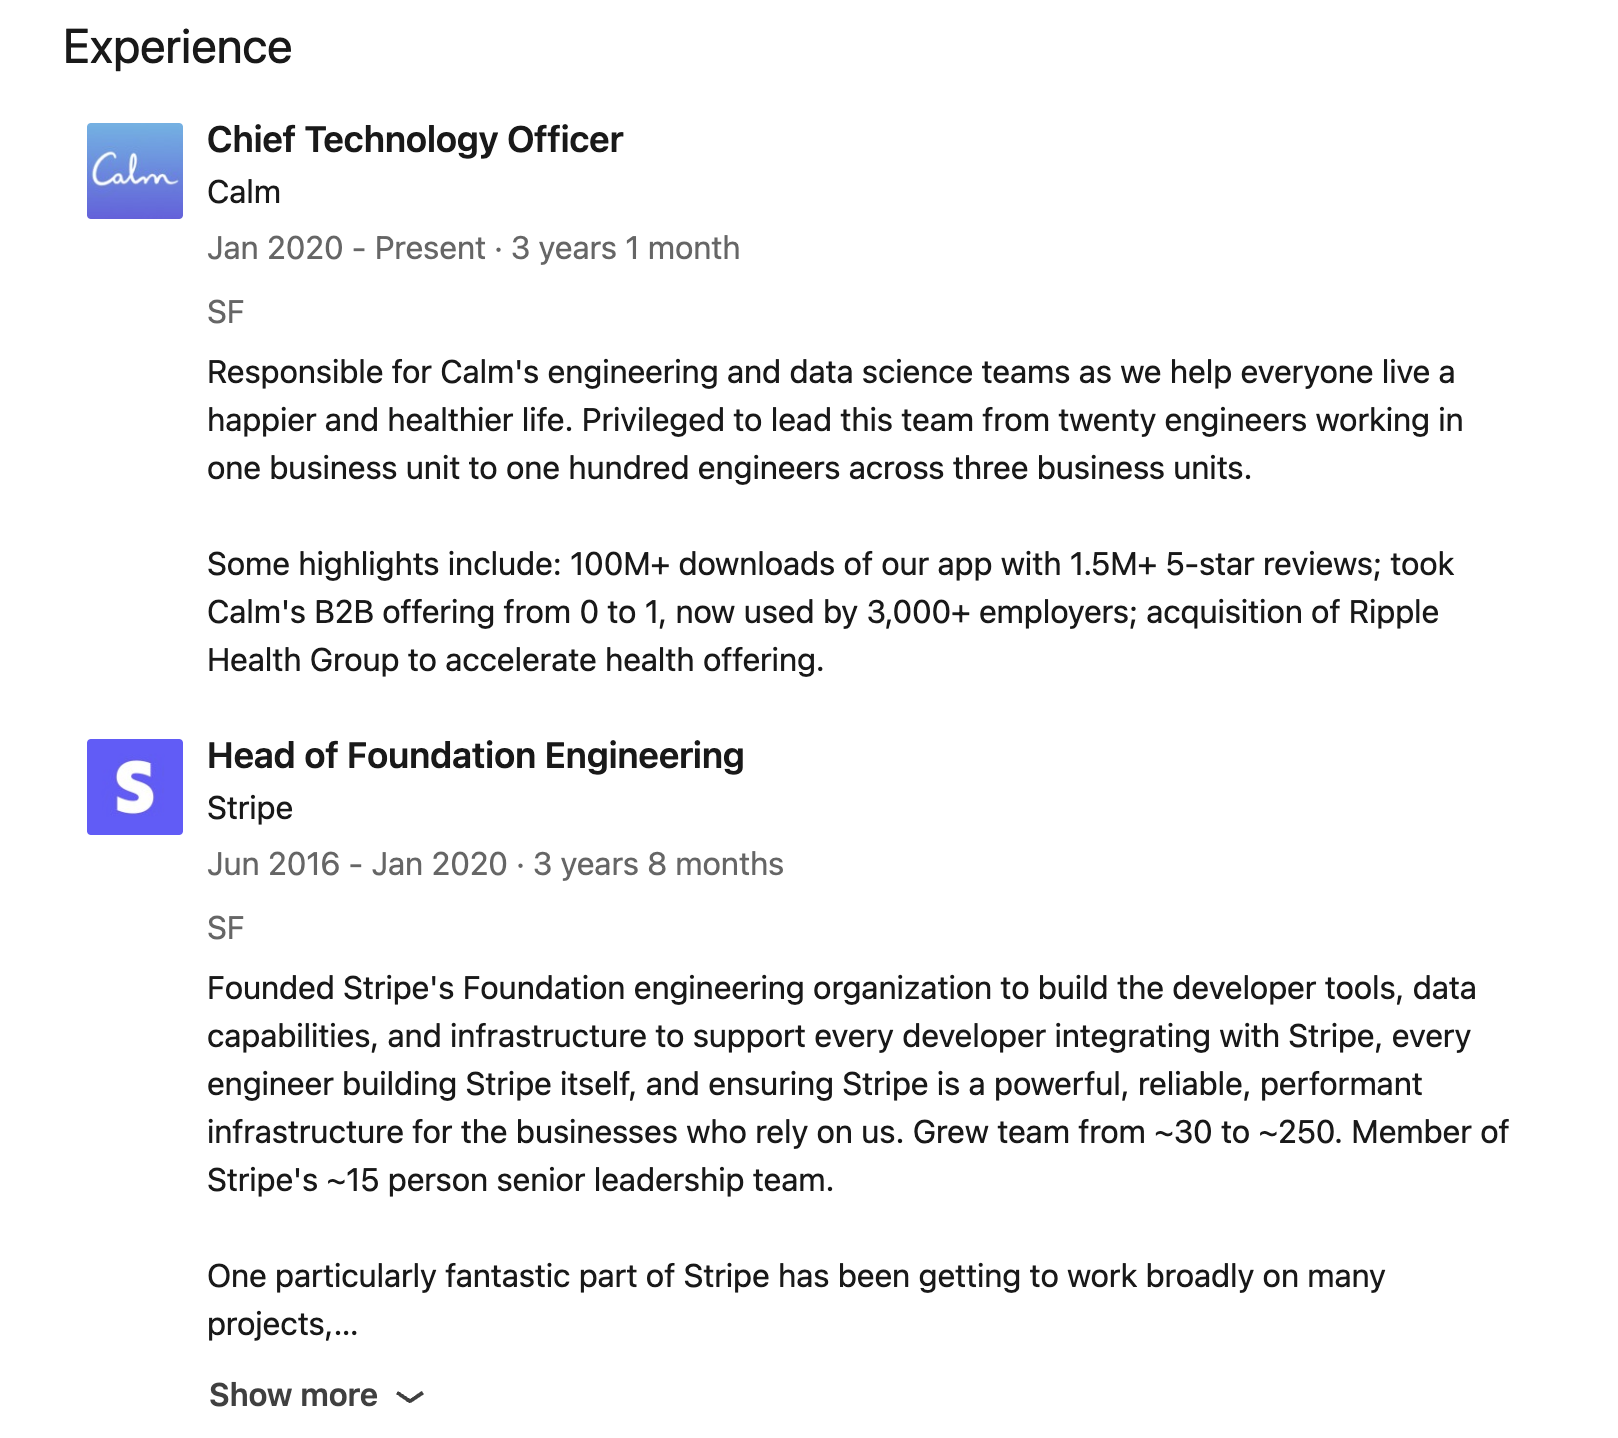Click the Stripe icon beside Head of Foundation Engineering

134,786
